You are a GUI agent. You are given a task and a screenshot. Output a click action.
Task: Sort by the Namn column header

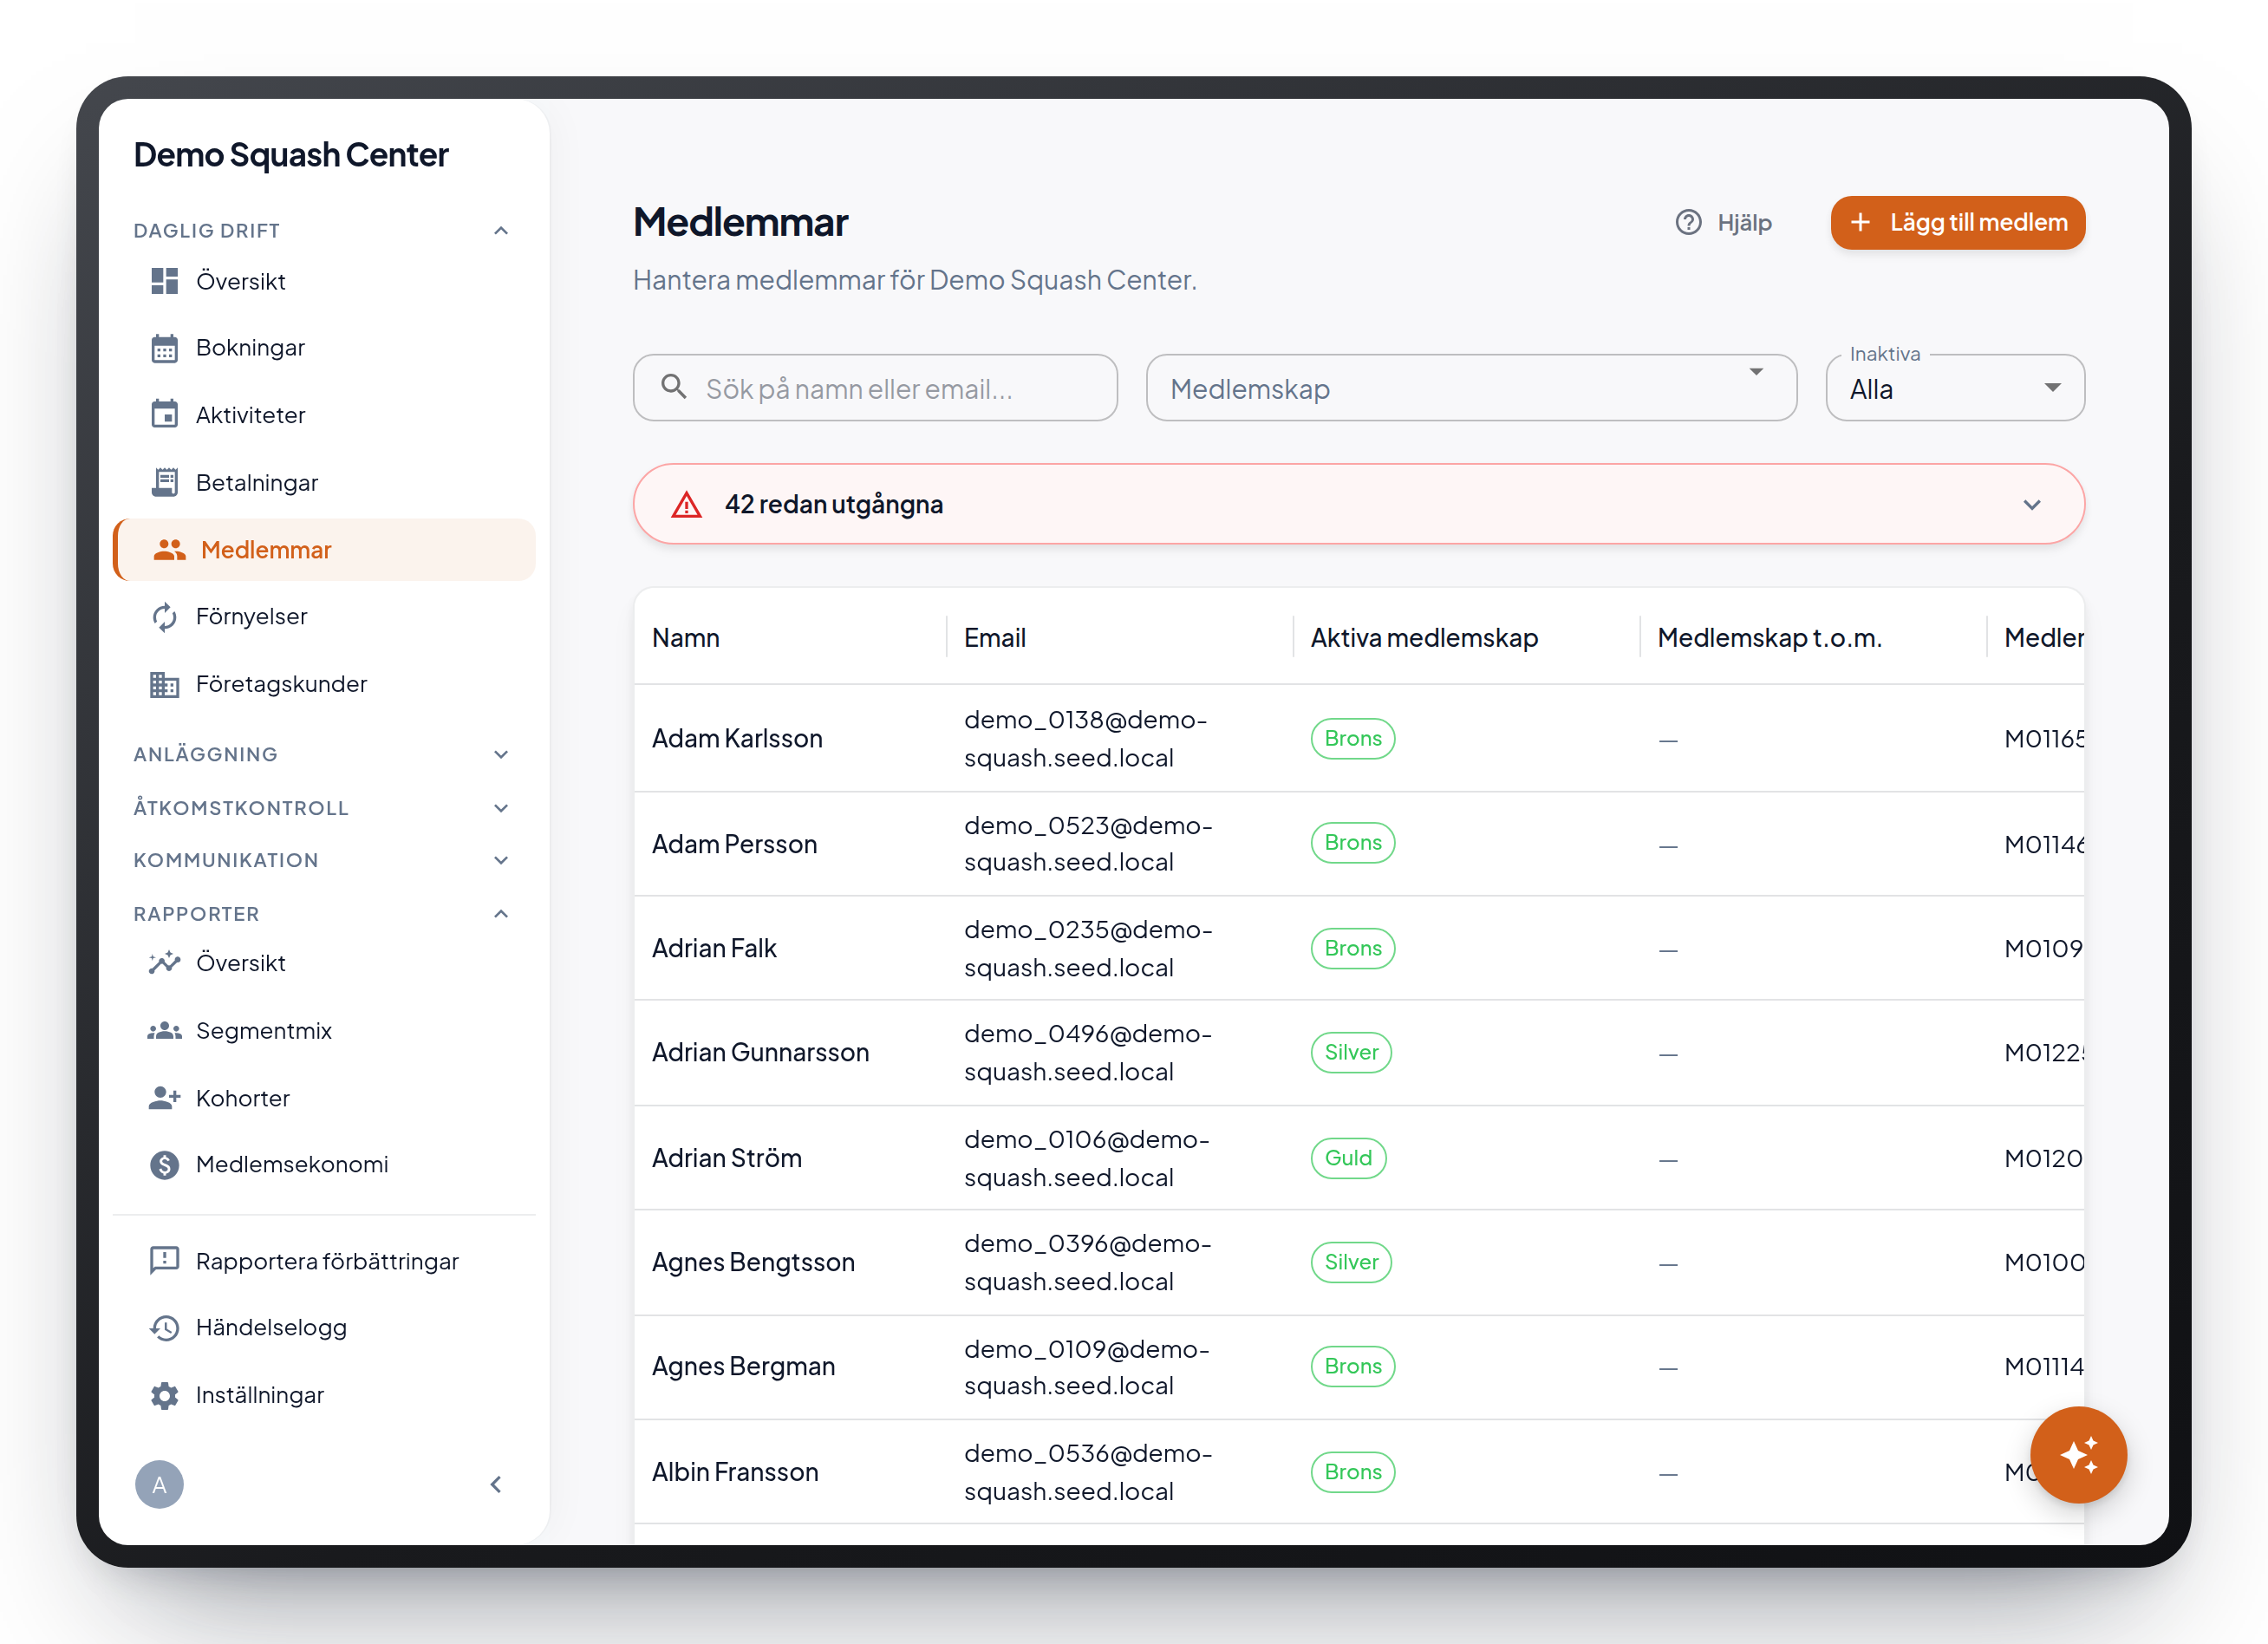pos(686,637)
